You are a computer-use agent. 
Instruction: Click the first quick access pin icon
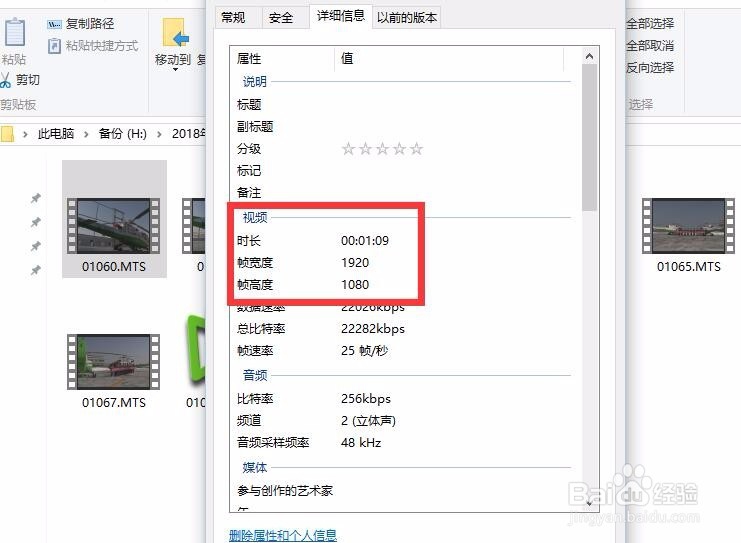pos(35,198)
